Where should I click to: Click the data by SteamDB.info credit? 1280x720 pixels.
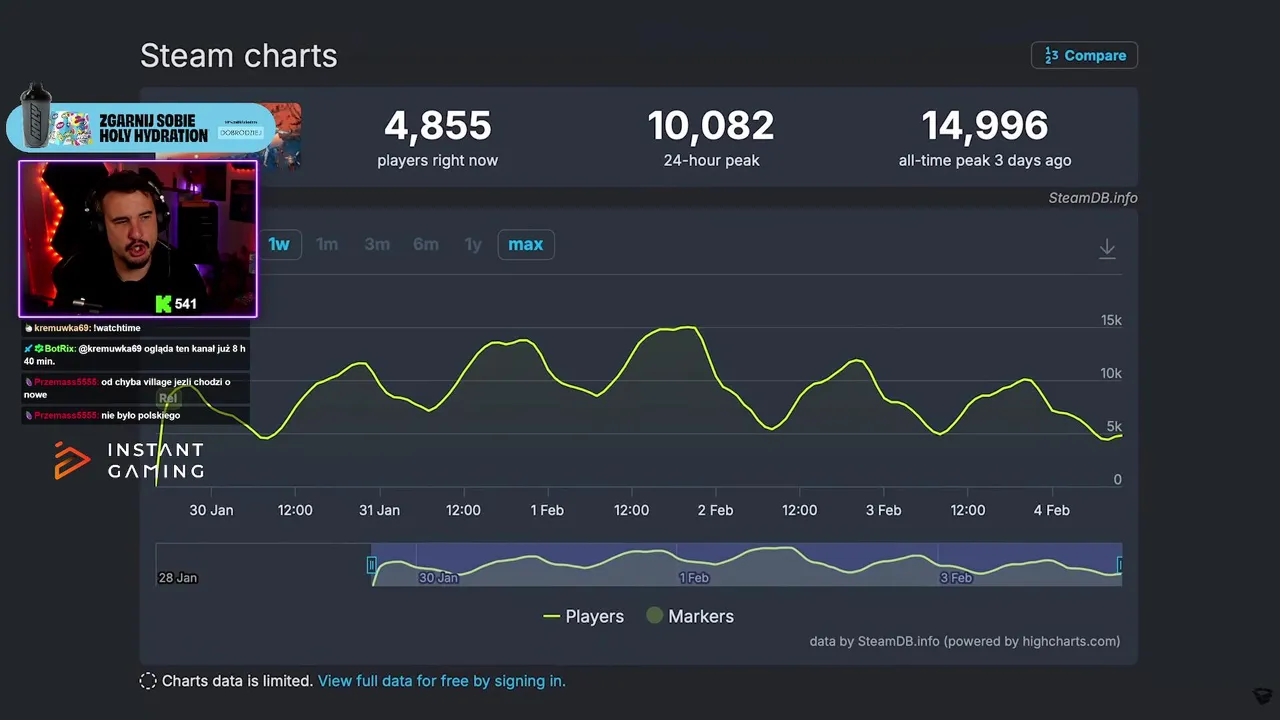coord(964,641)
